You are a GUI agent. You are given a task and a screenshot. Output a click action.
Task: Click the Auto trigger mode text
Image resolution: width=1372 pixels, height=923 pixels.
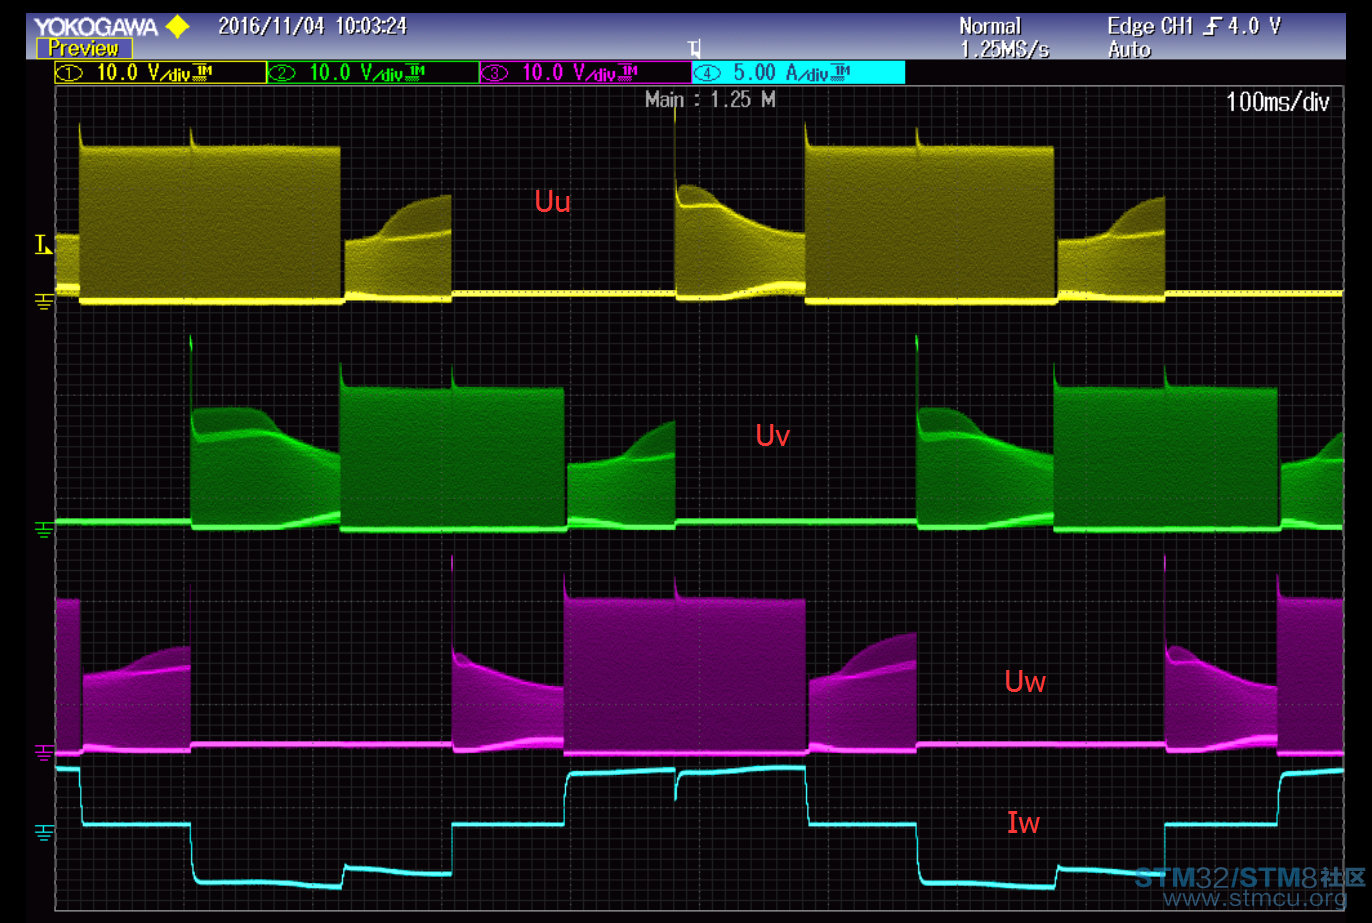[1129, 49]
